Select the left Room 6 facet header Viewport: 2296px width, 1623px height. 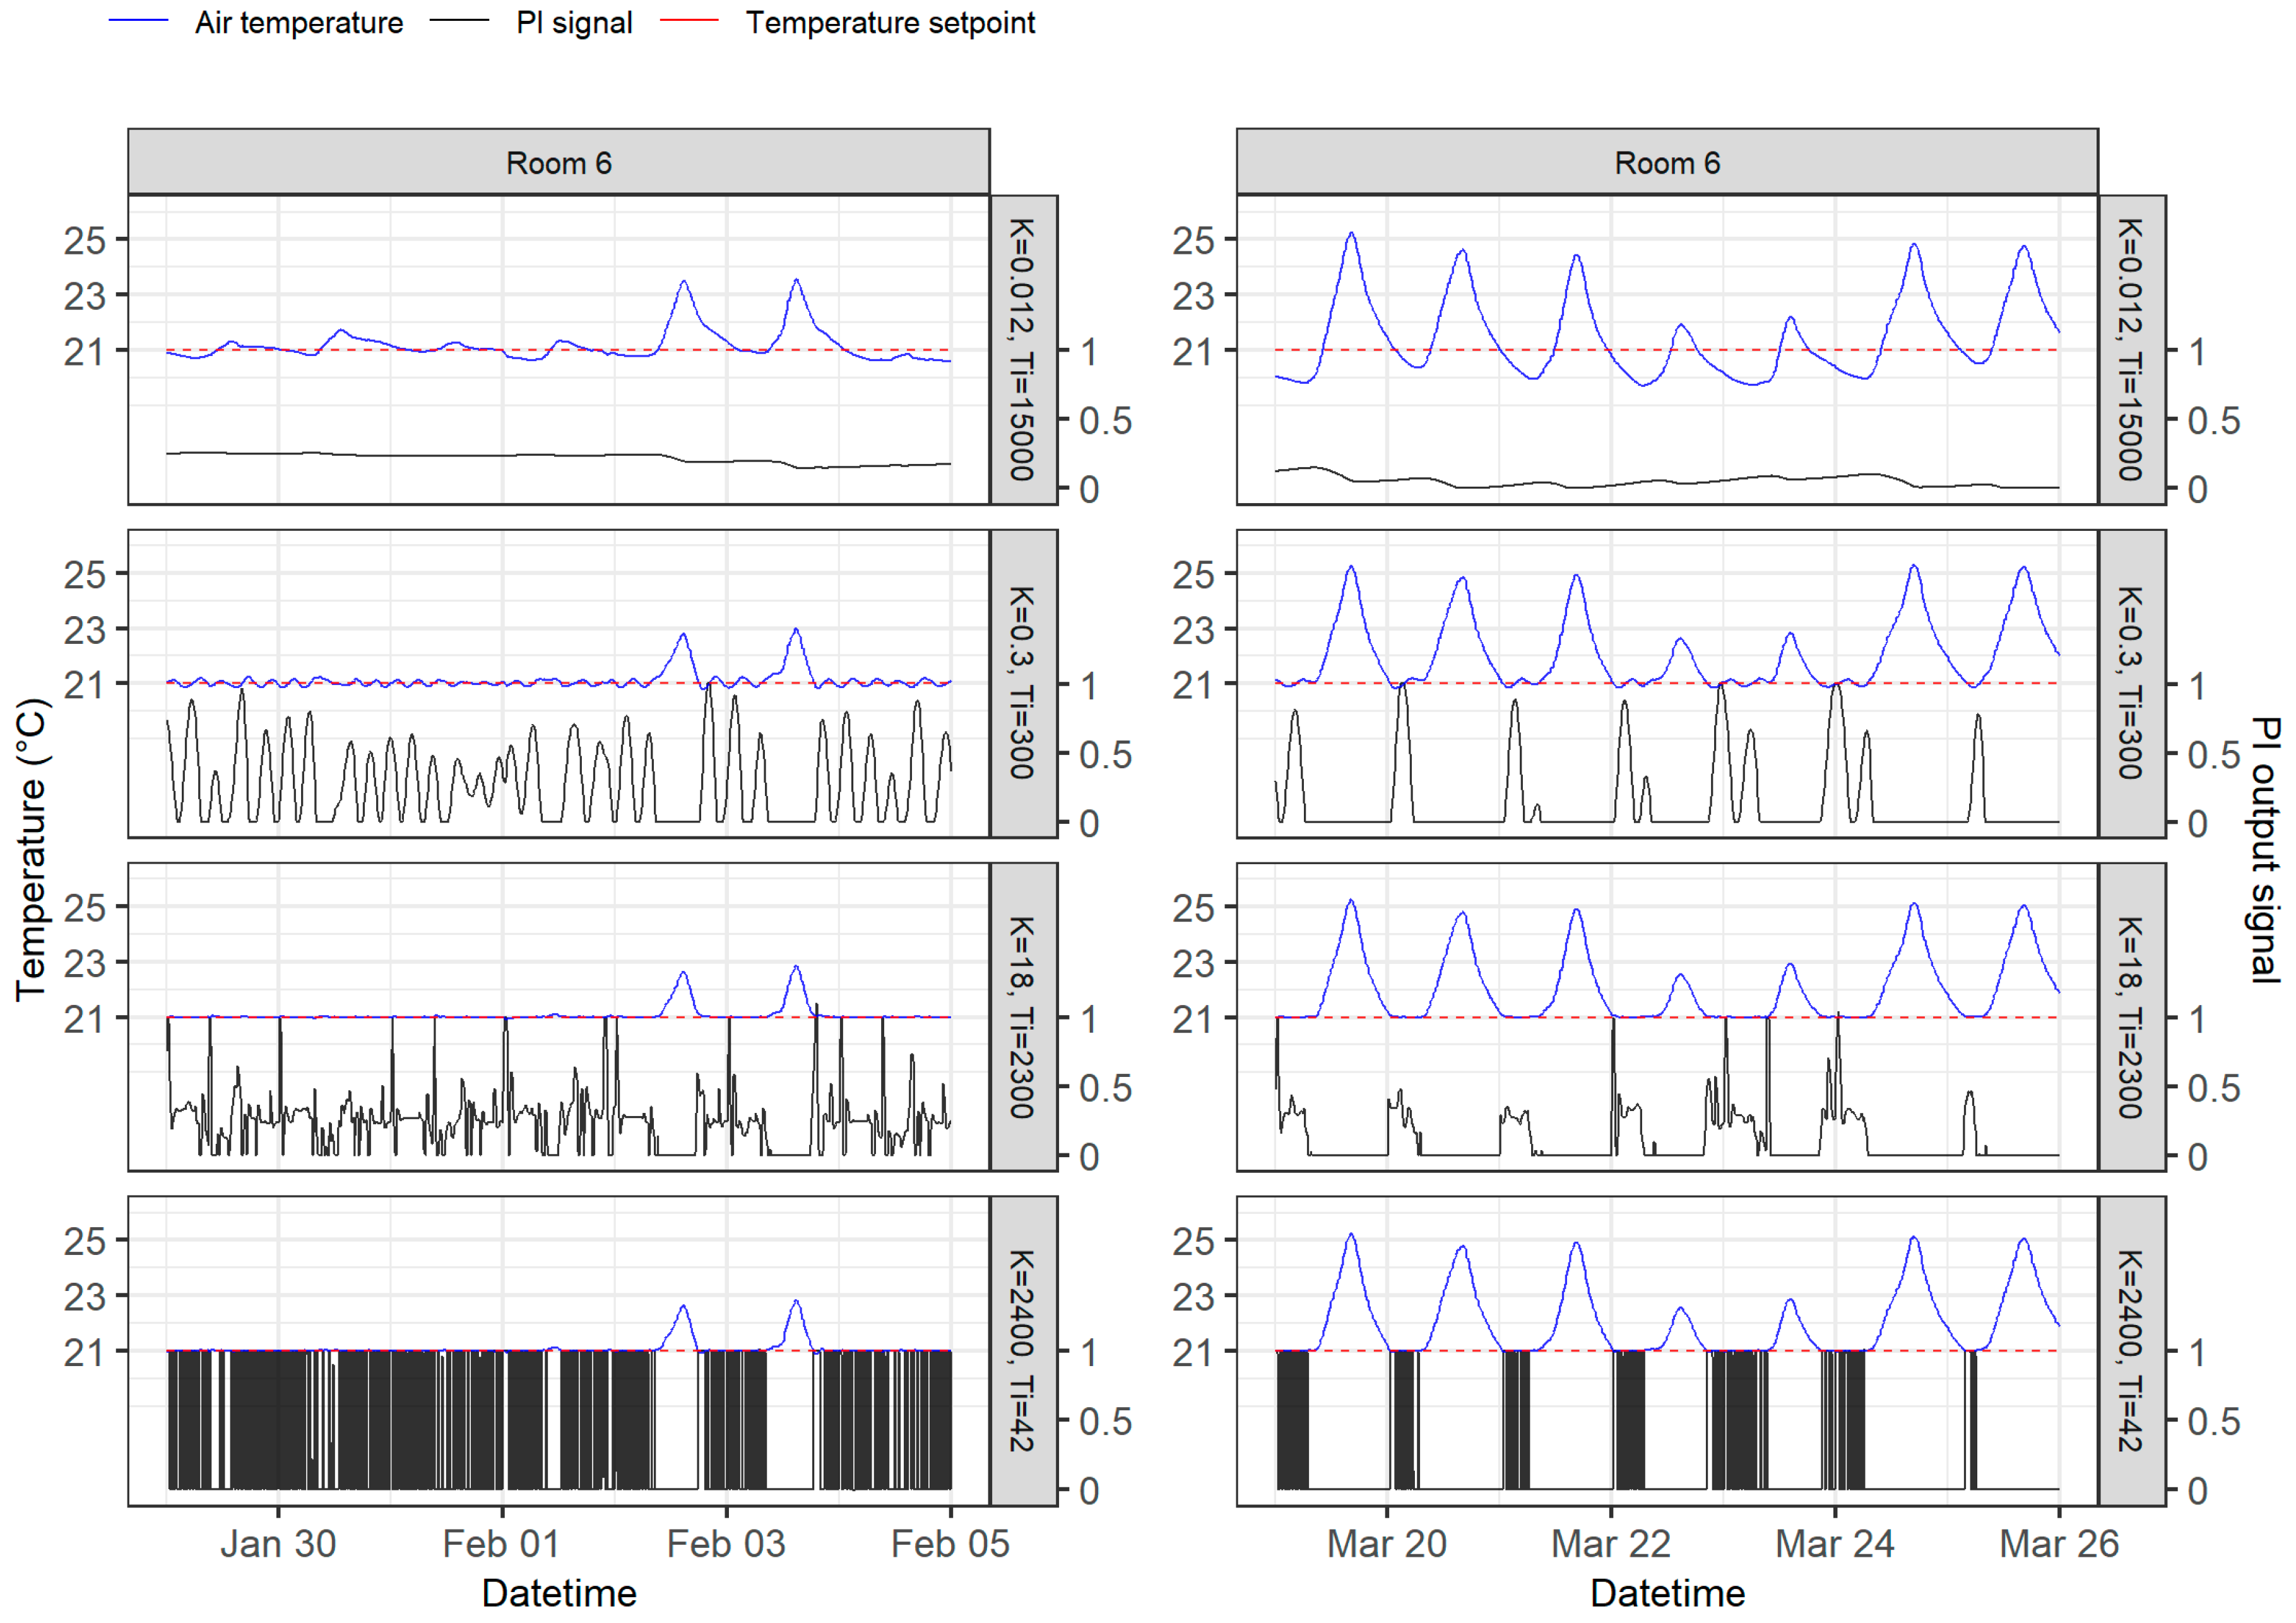pyautogui.click(x=558, y=162)
